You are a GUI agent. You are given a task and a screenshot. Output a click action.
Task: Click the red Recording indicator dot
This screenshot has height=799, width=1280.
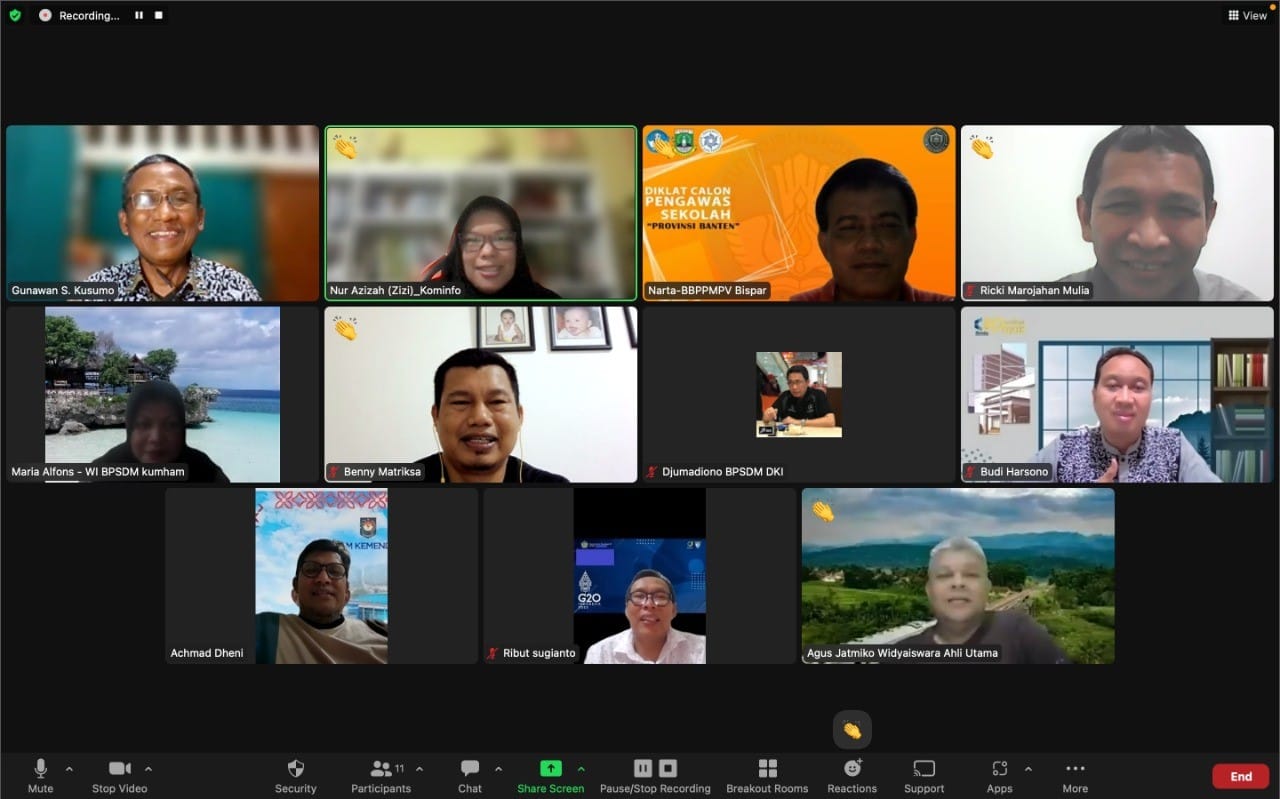tap(45, 15)
